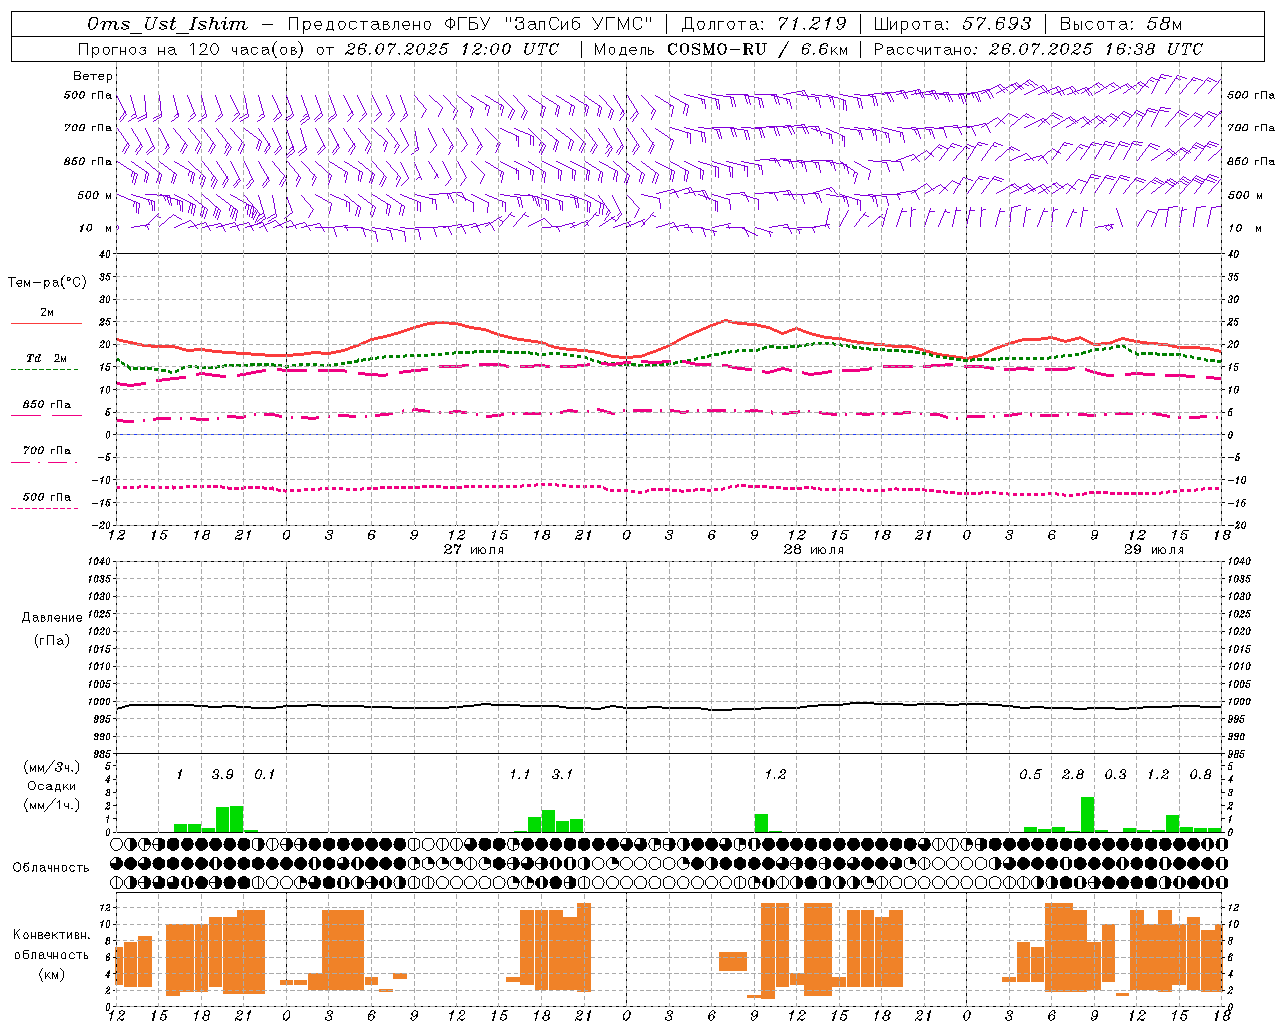1280x1024 pixels.
Task: Click the 700 гПа label in temperature legend
Action: click(47, 451)
